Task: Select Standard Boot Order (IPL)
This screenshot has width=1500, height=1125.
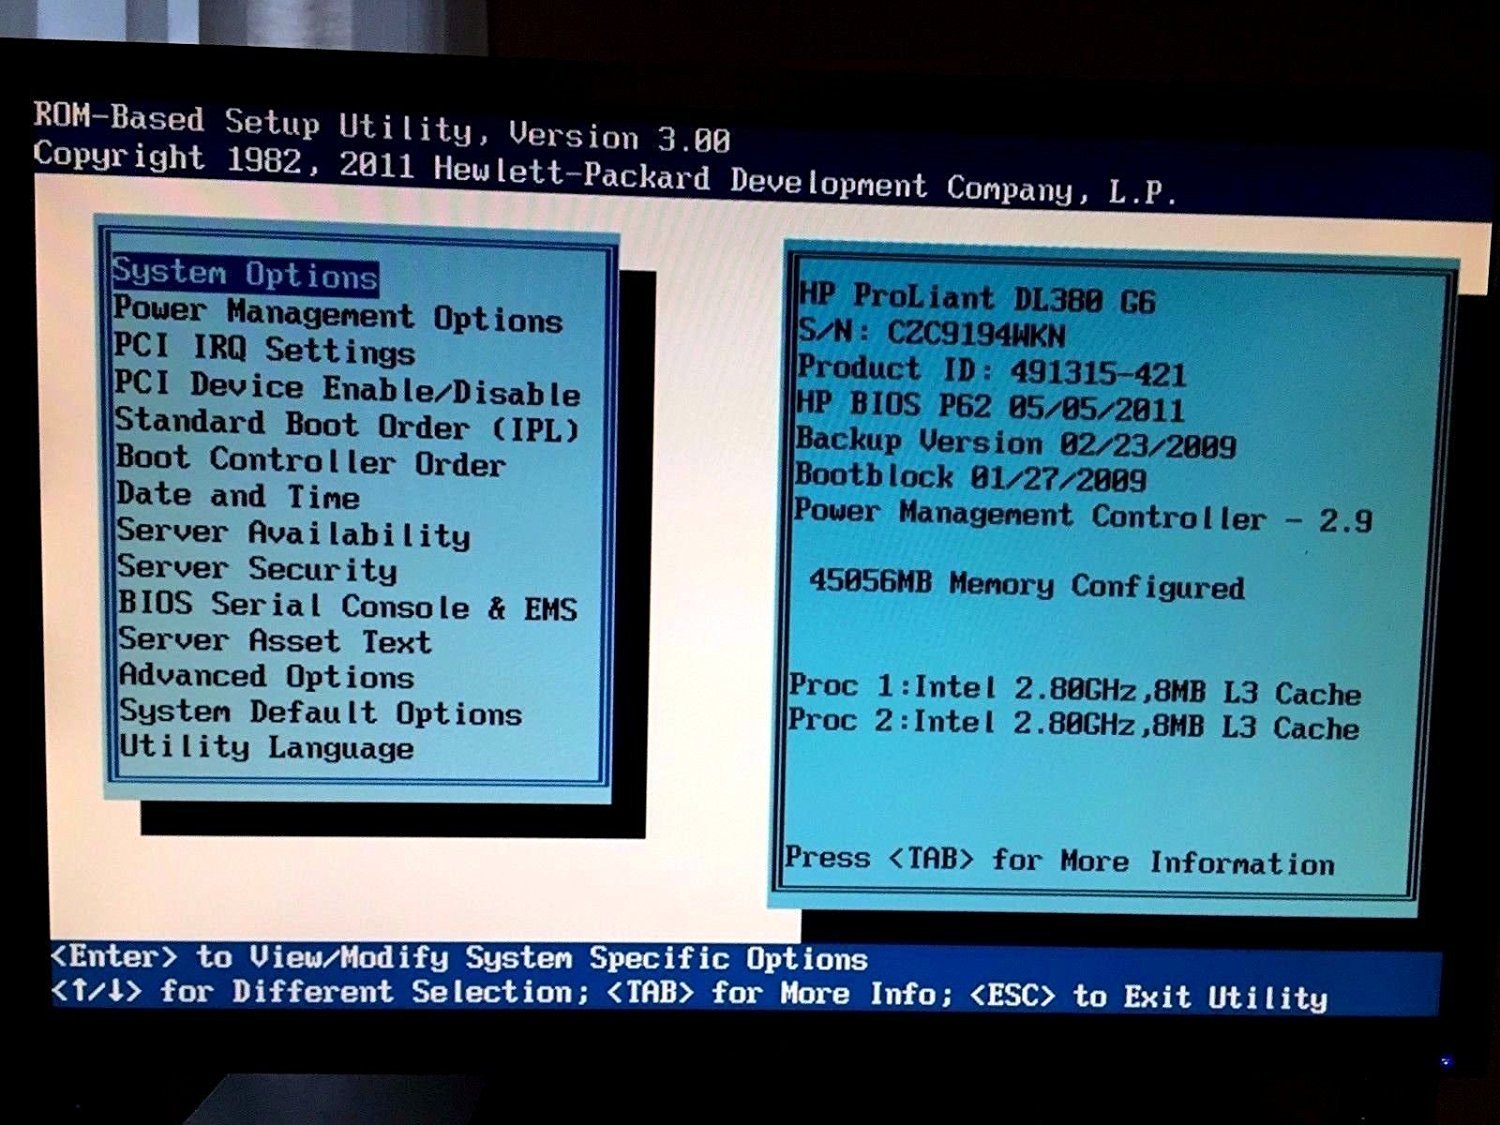Action: point(347,425)
